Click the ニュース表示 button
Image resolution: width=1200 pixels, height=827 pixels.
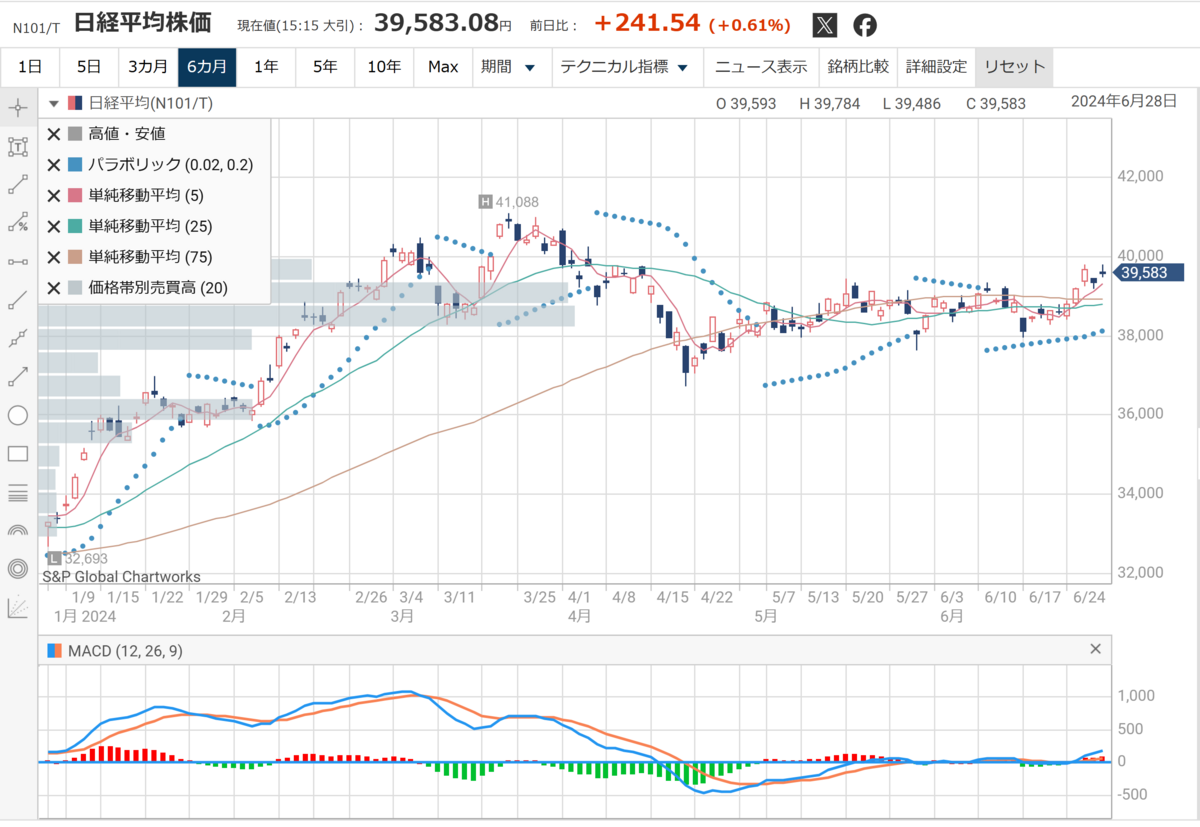click(x=760, y=67)
